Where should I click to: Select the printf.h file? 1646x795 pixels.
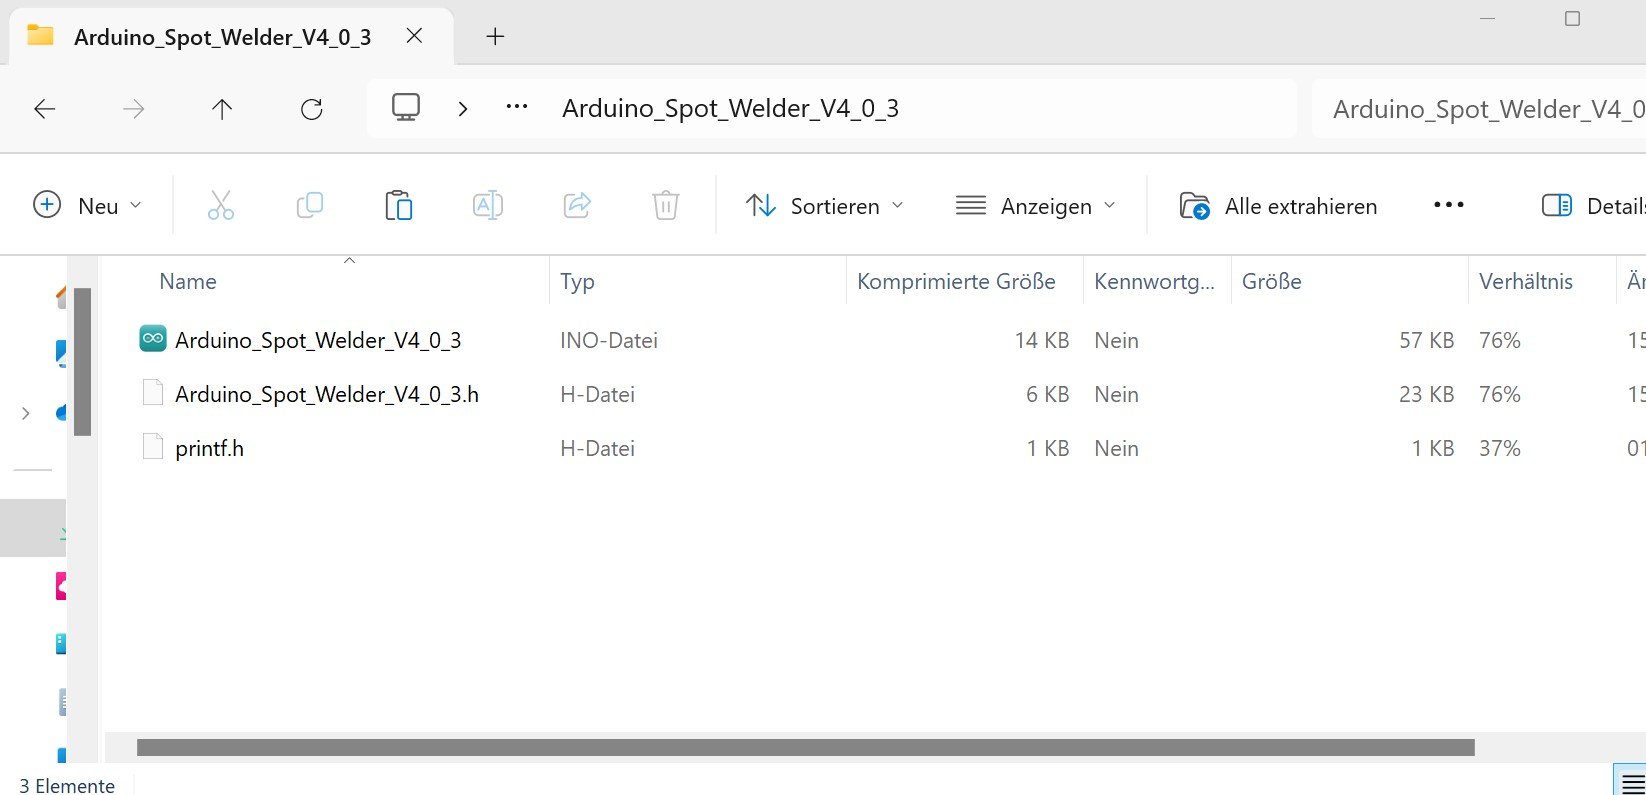[x=209, y=449]
